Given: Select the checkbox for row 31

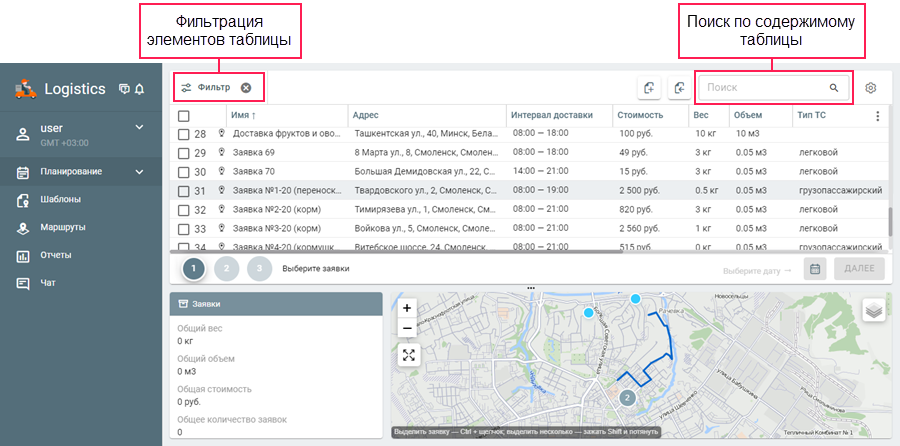Looking at the screenshot, I should pos(183,191).
